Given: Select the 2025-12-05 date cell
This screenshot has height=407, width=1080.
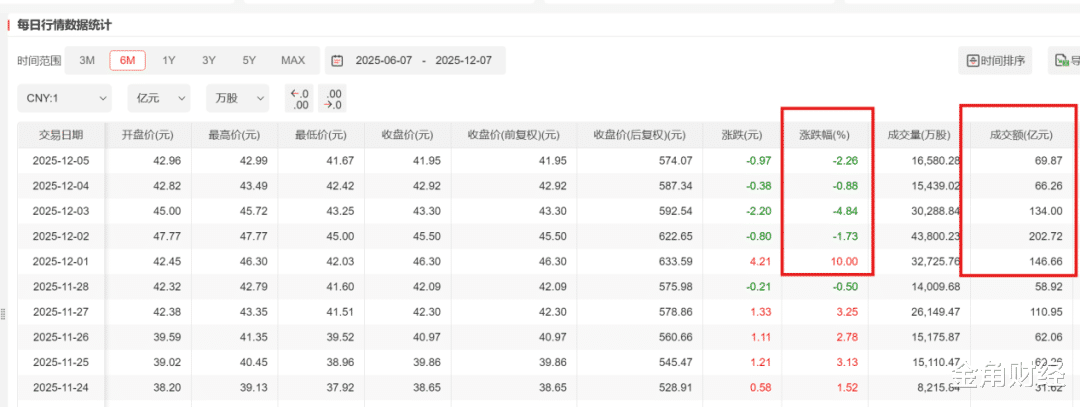Looking at the screenshot, I should coord(61,160).
